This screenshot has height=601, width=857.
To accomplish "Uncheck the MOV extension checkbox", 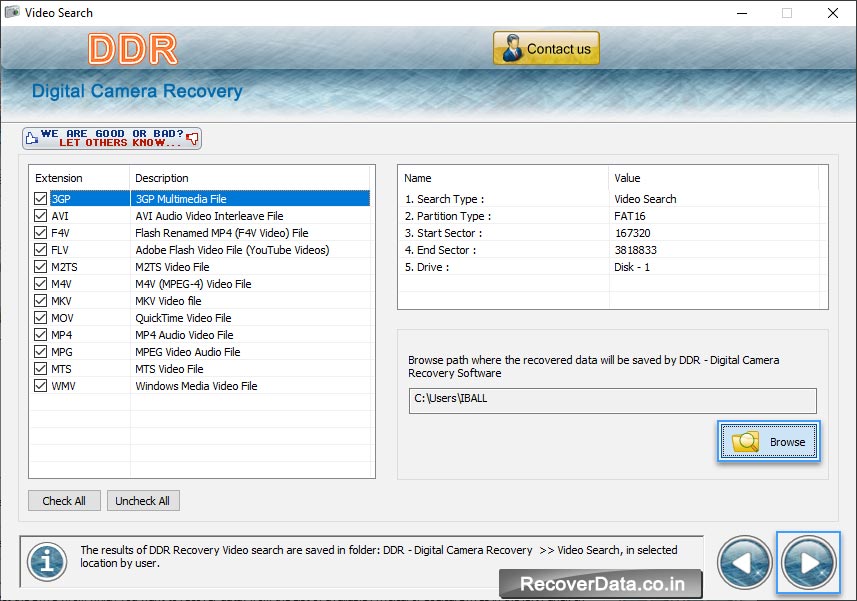I will pos(40,317).
